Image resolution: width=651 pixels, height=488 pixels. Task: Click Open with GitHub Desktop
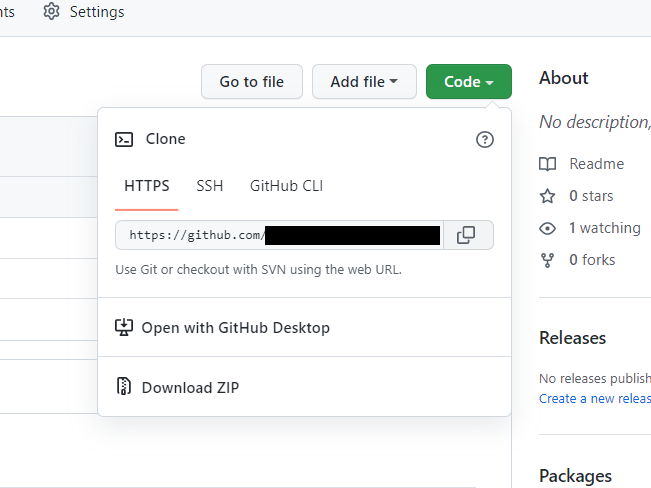(304, 327)
